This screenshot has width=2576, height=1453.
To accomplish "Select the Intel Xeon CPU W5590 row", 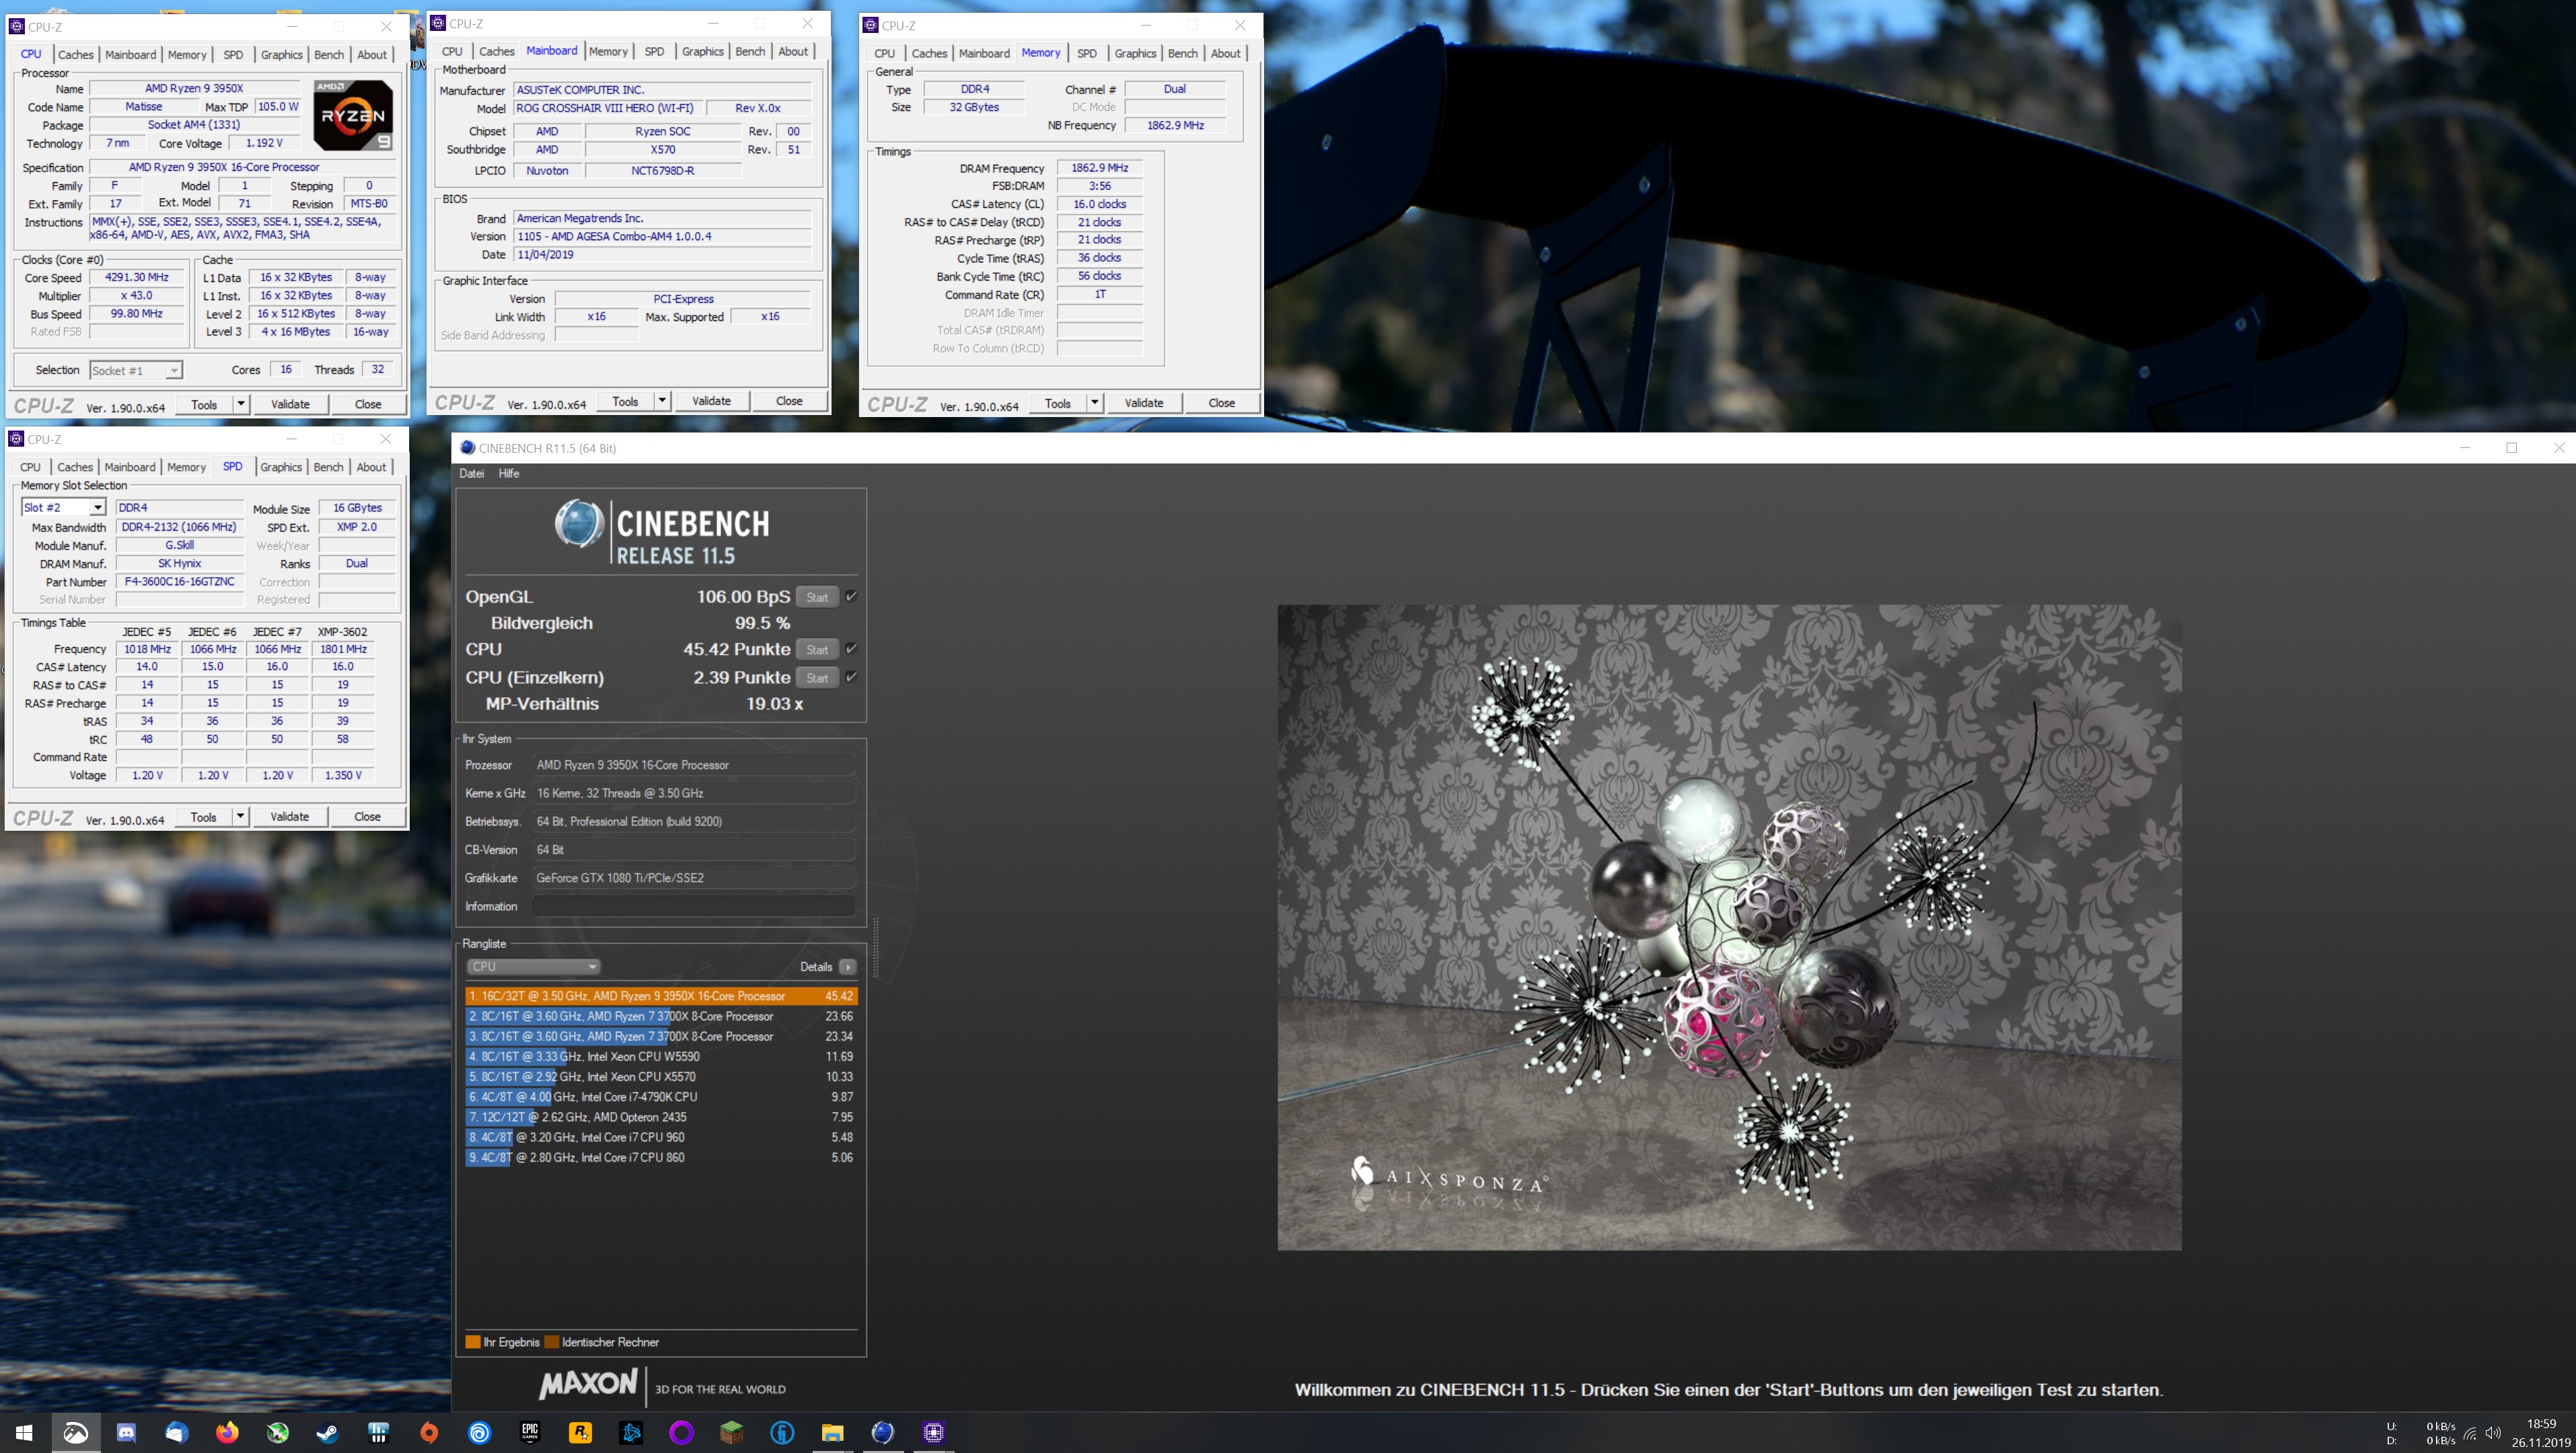I will (661, 1056).
